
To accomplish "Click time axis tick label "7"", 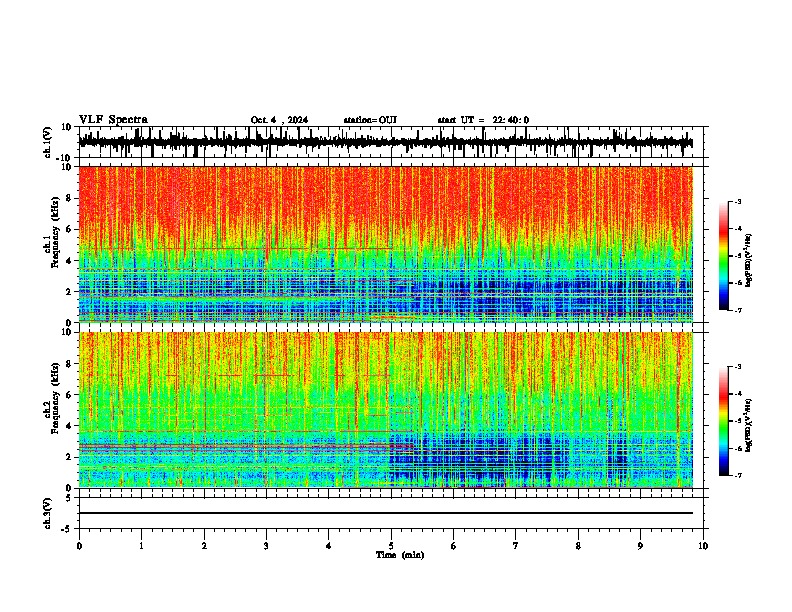I will pos(516,546).
